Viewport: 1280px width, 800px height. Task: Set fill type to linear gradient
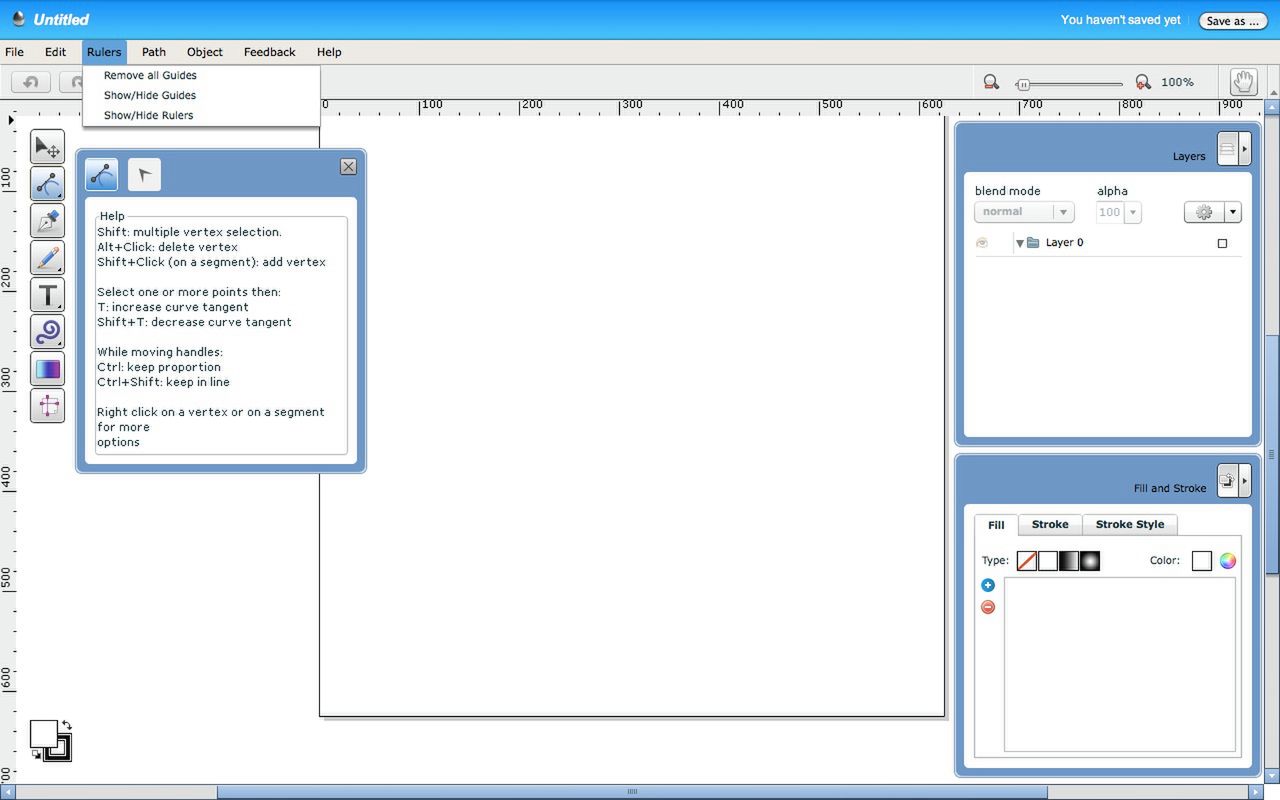tap(1068, 561)
